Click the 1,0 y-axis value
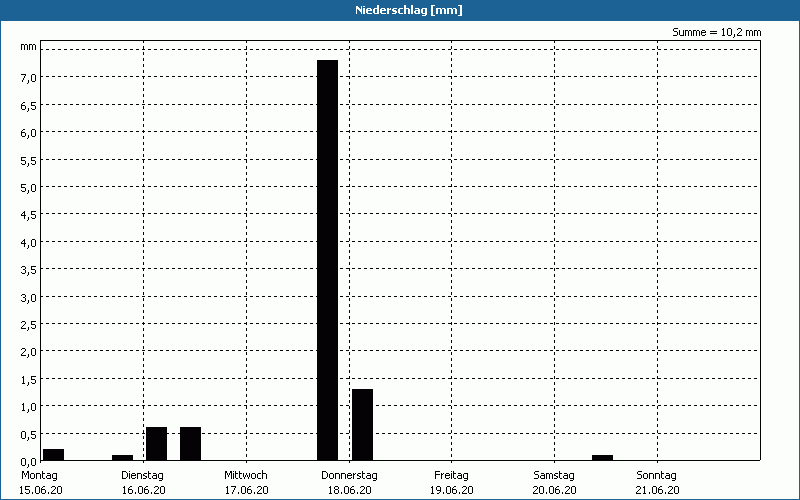 (29, 407)
